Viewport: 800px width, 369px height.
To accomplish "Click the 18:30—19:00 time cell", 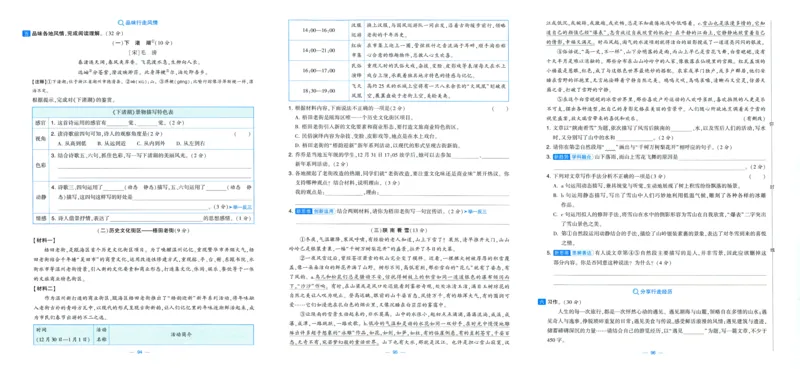I will point(318,91).
